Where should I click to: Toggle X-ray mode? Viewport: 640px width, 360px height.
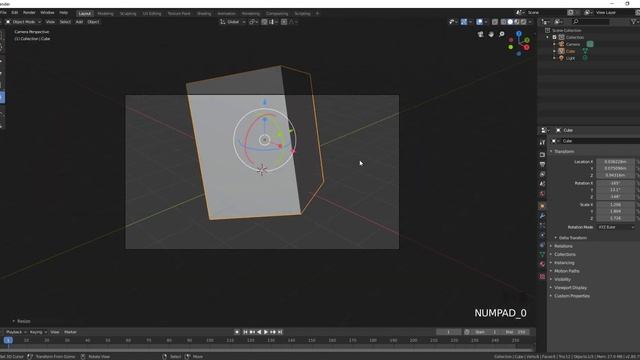495,22
